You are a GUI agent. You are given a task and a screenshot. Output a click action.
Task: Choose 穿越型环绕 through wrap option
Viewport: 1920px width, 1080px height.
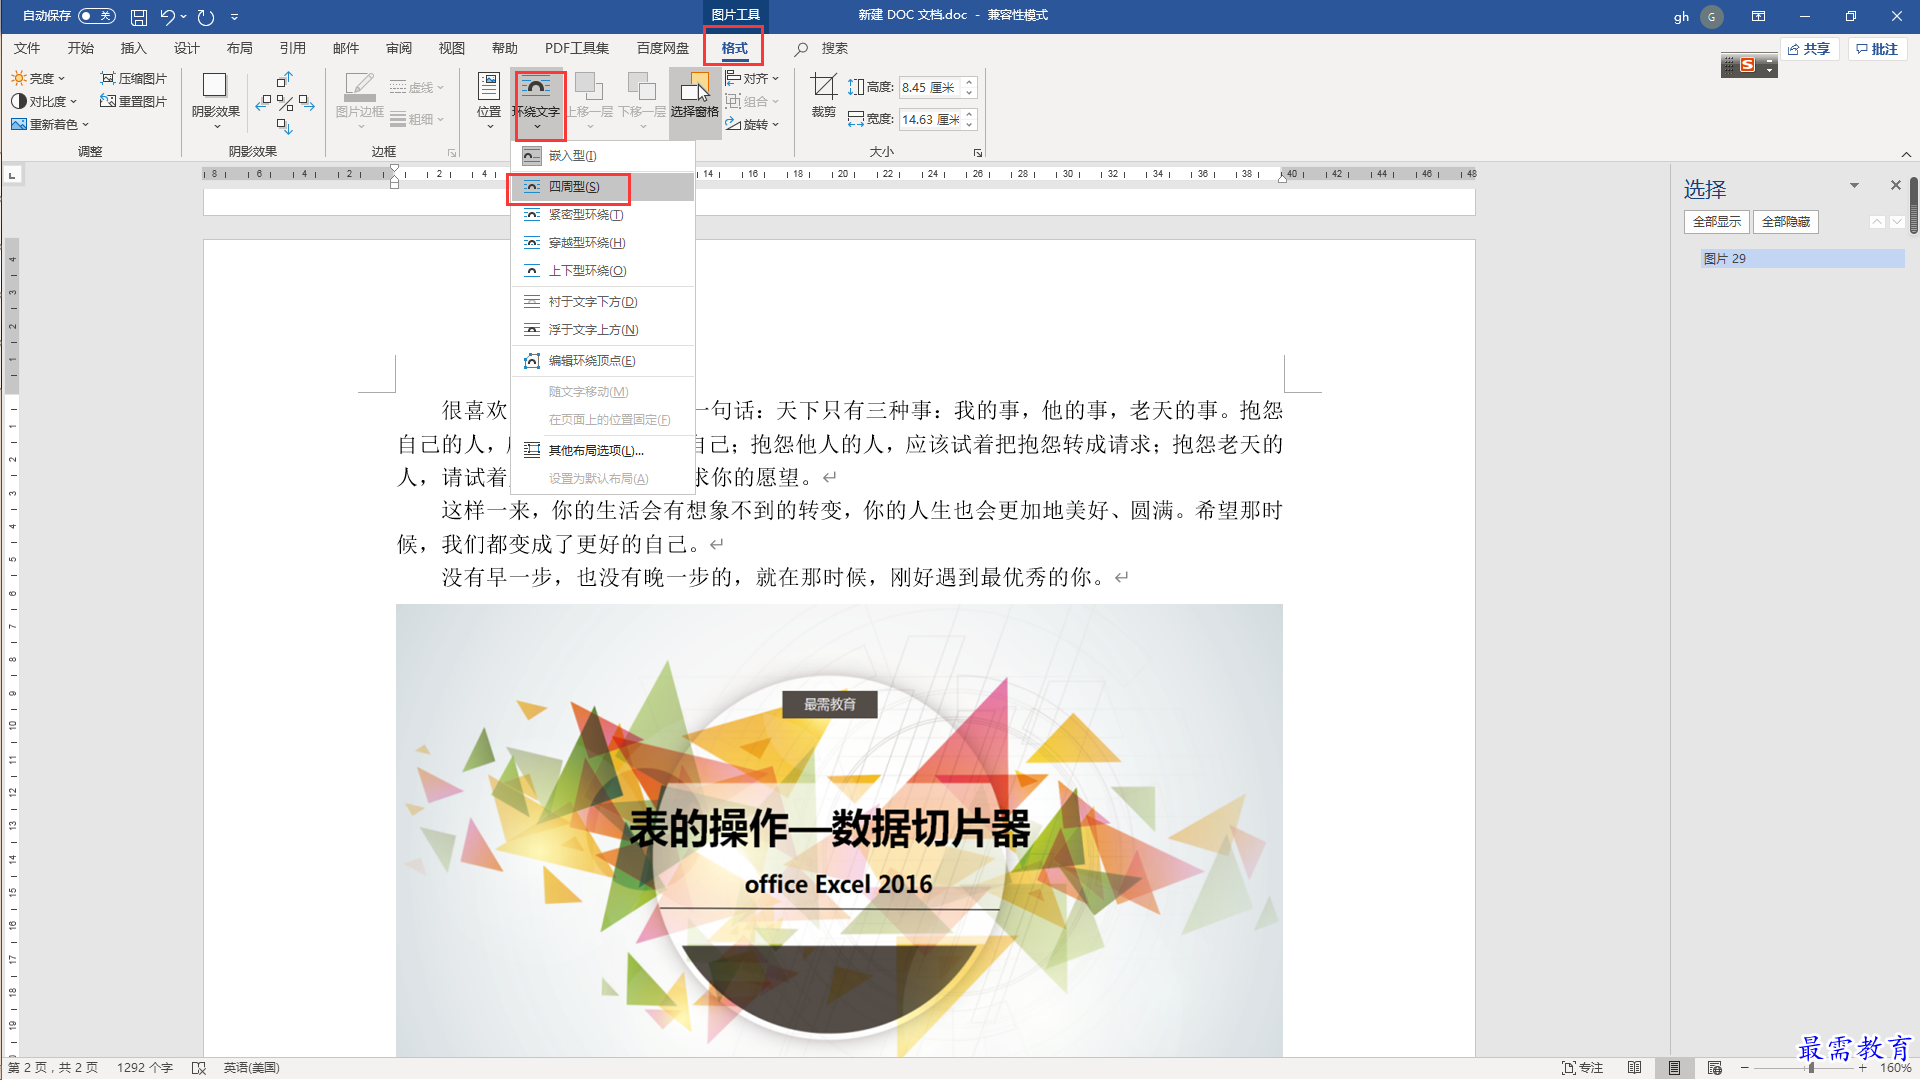pos(603,243)
